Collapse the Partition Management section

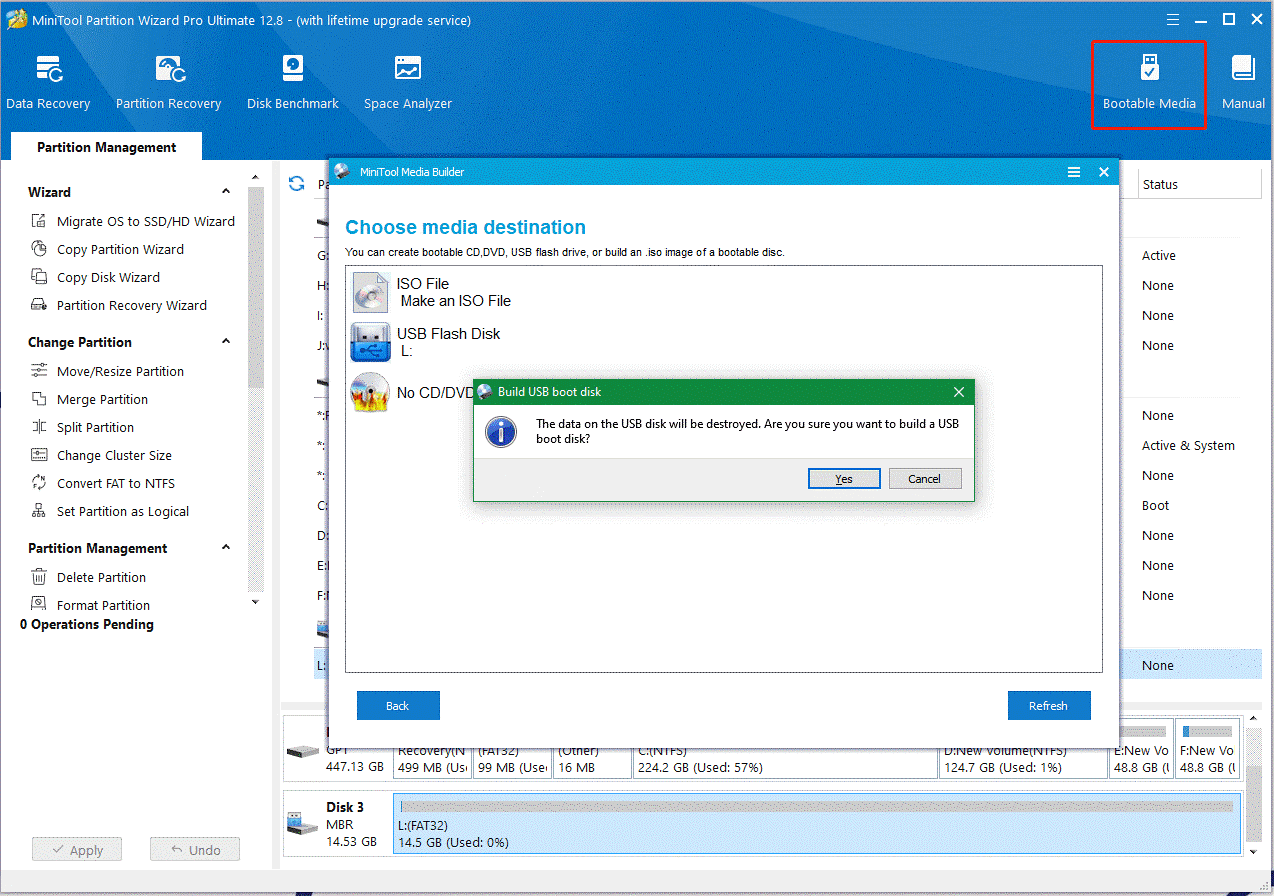click(225, 548)
